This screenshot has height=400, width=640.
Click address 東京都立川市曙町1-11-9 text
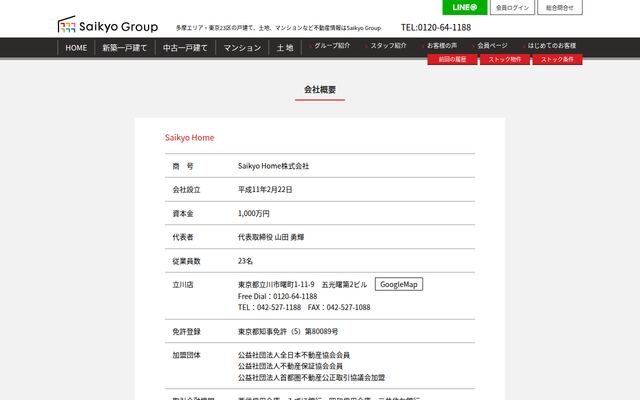coord(276,284)
